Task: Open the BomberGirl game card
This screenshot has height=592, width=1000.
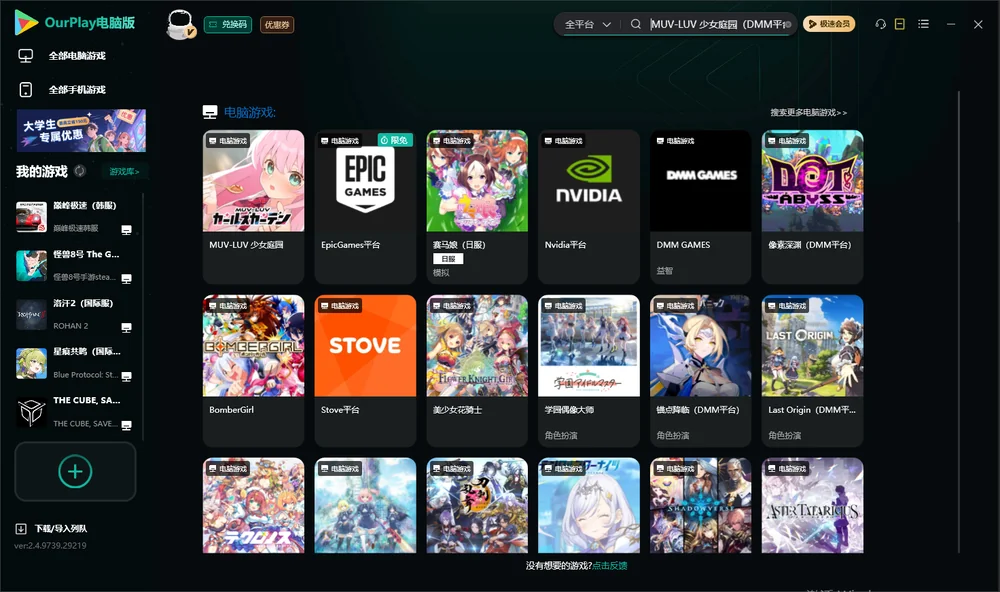Action: (253, 371)
